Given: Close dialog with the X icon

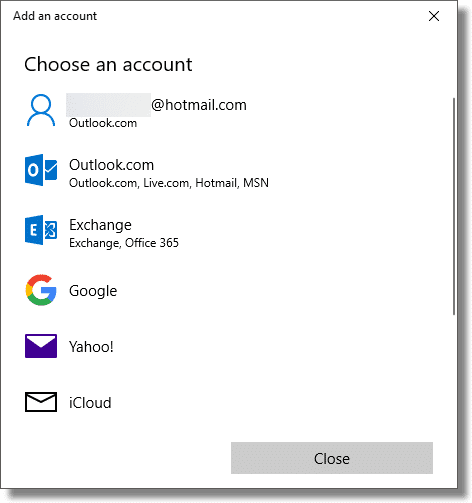Looking at the screenshot, I should 434,16.
